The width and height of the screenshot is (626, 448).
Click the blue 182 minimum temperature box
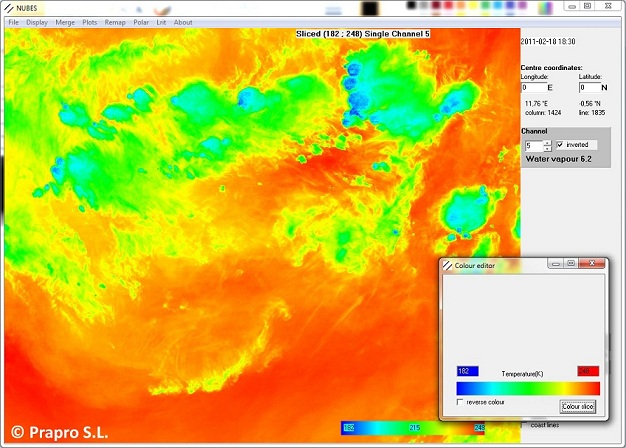tap(469, 371)
